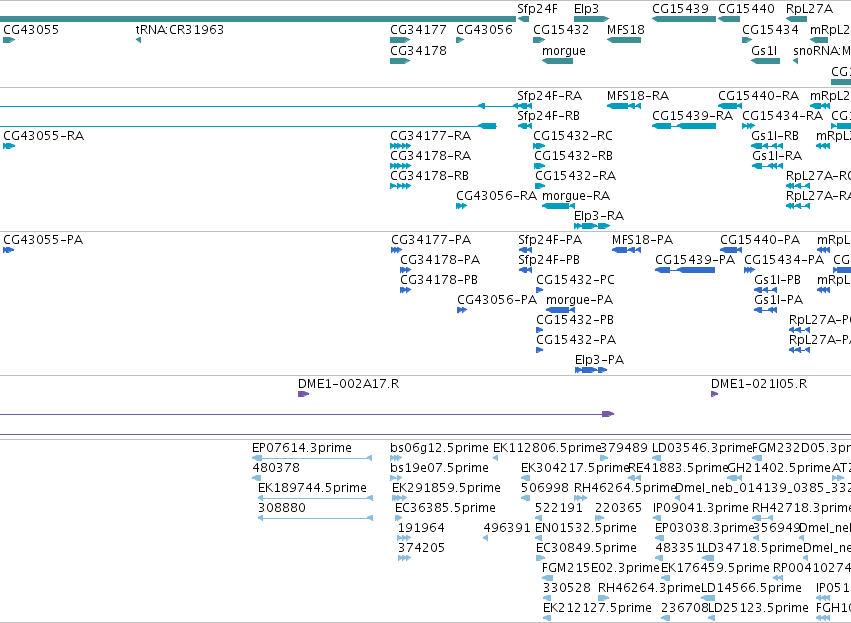Click the FGM215E02.3prime EST label
This screenshot has height=623, width=851.
coord(601,568)
